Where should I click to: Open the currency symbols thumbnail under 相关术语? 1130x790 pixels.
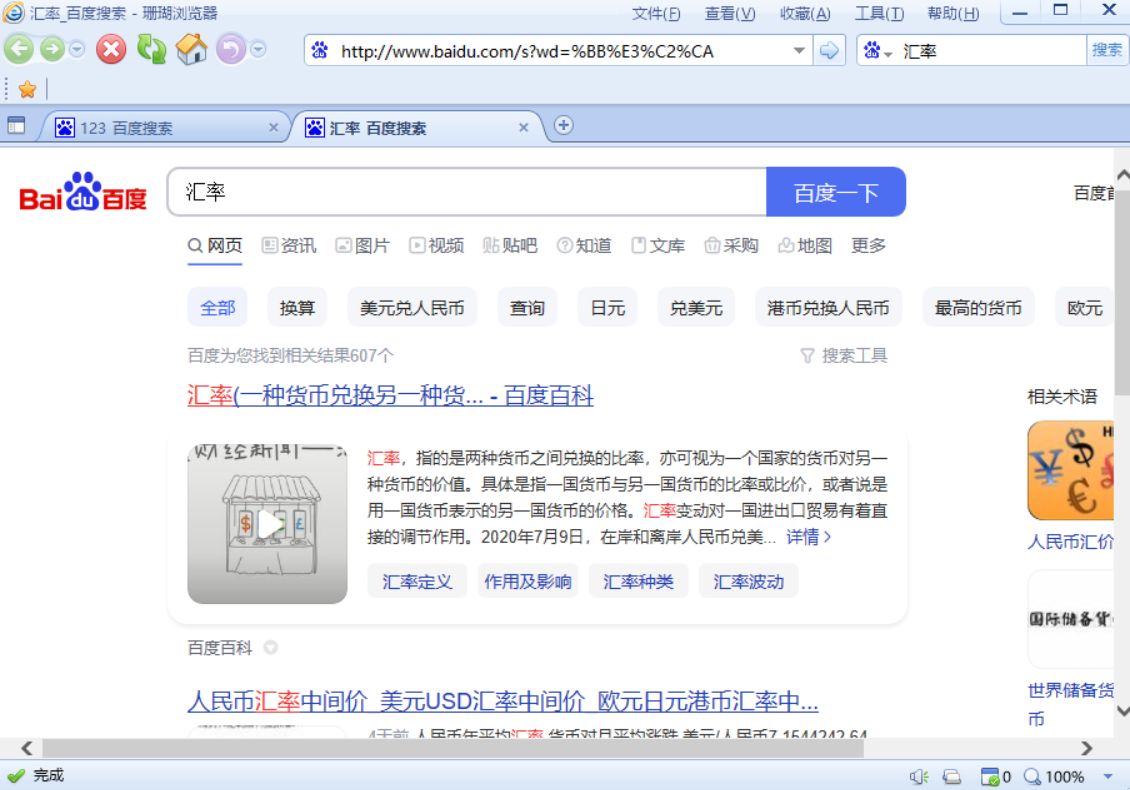(x=1070, y=470)
